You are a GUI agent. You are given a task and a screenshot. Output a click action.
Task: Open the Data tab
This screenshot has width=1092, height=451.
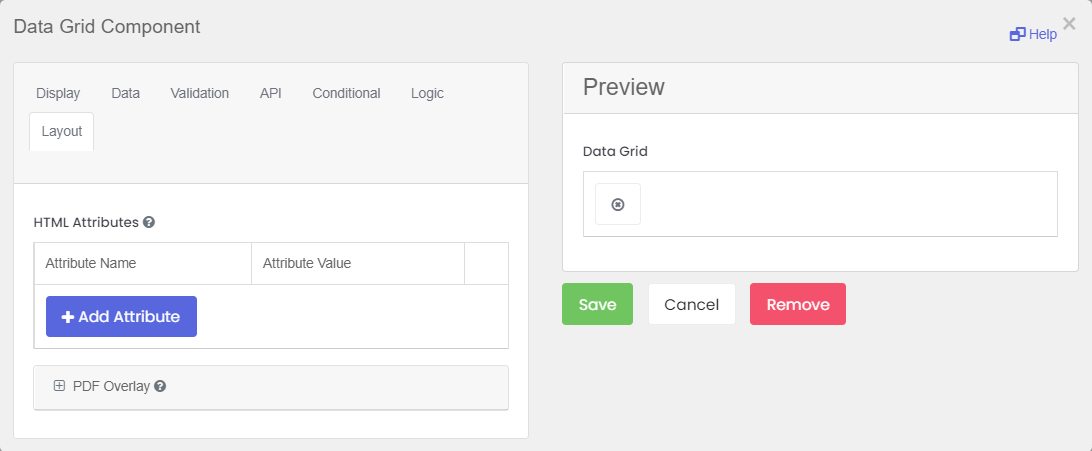tap(125, 93)
